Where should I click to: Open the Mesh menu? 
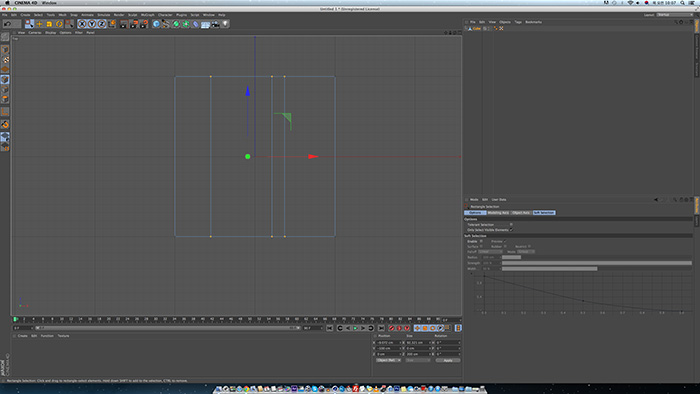click(62, 15)
